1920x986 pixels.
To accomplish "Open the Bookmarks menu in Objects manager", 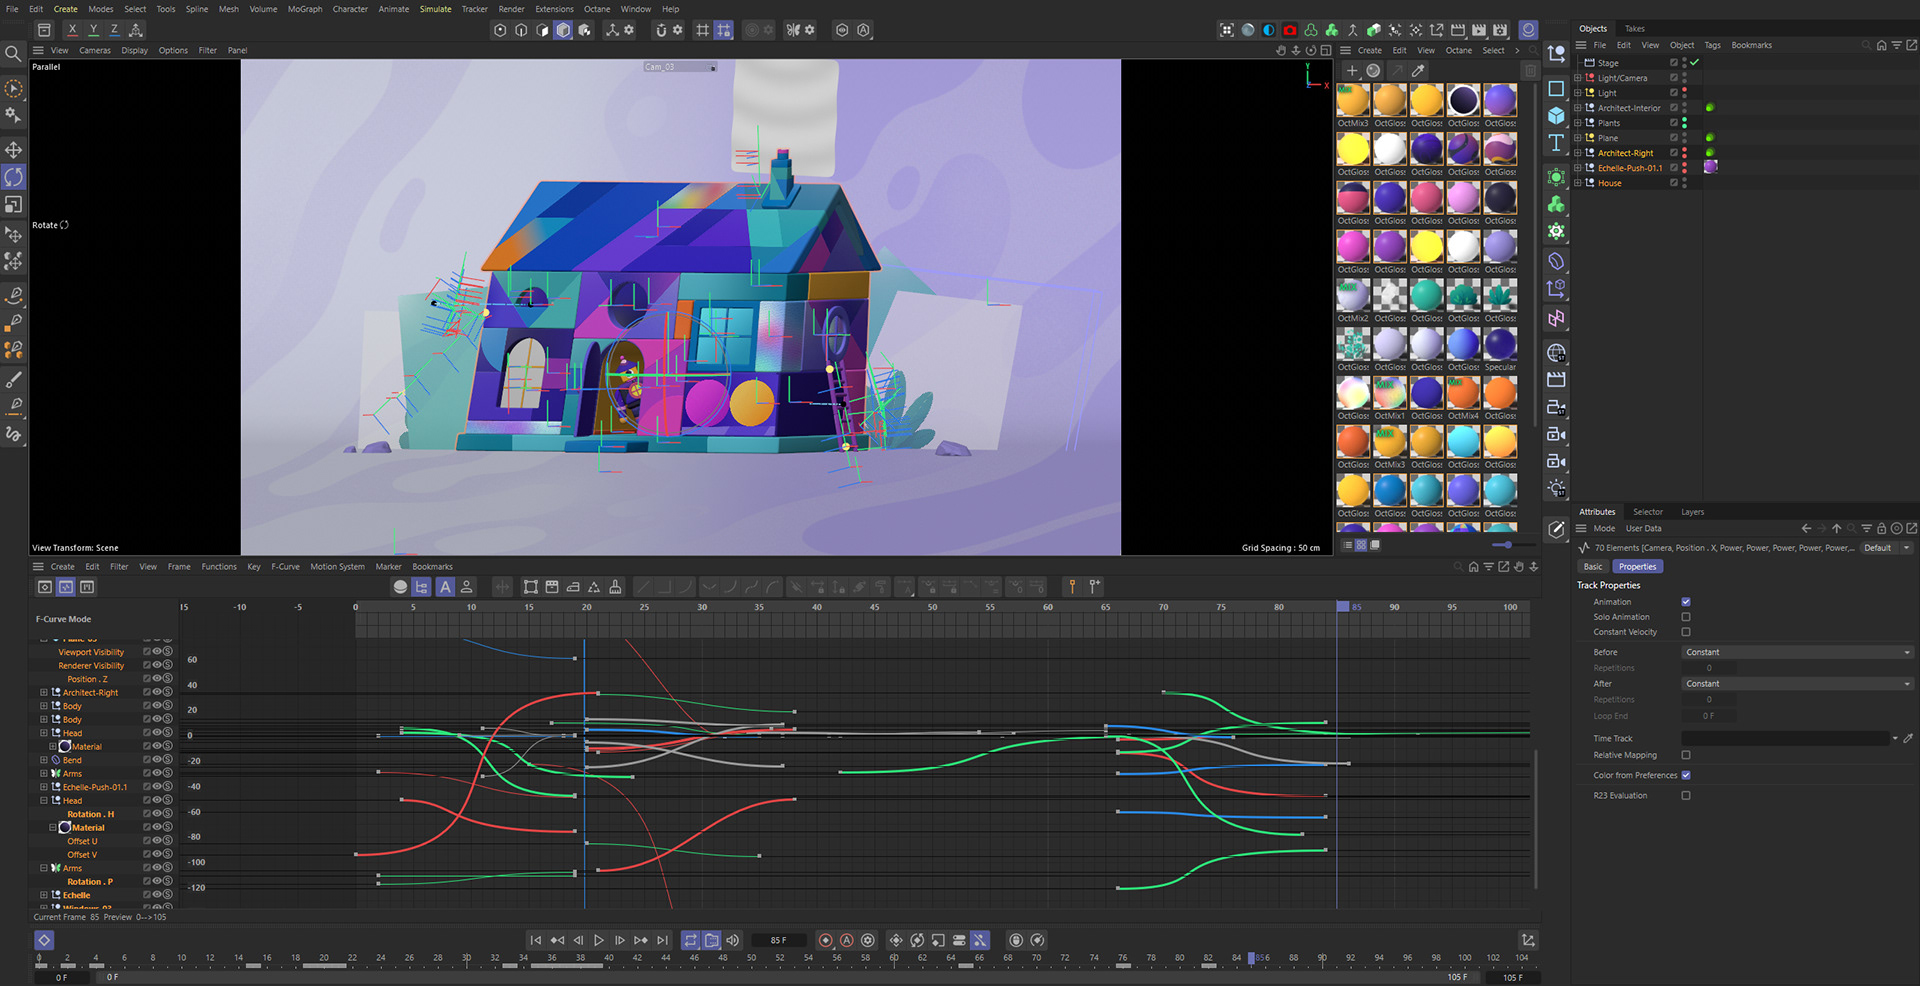I will (x=1751, y=45).
